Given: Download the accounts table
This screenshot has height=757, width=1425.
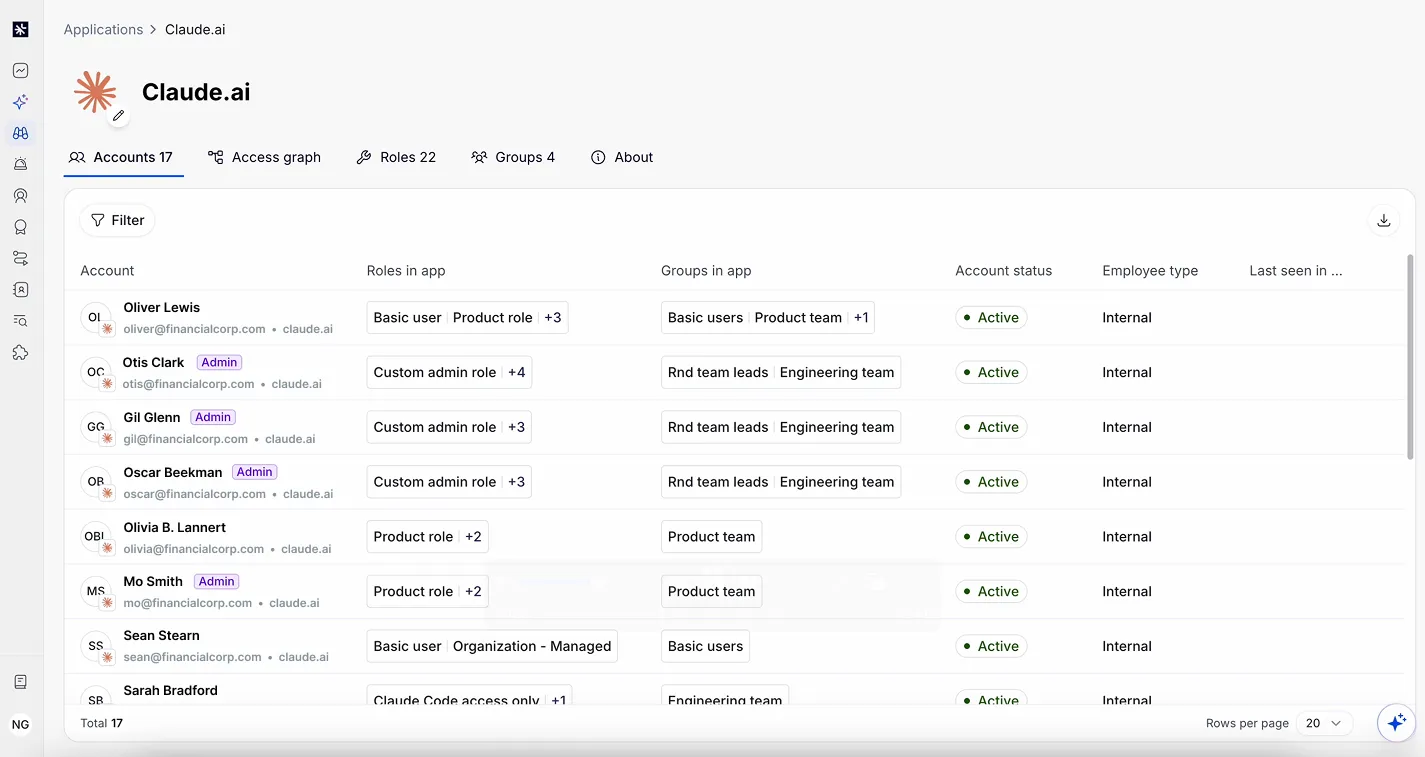Looking at the screenshot, I should (x=1384, y=221).
